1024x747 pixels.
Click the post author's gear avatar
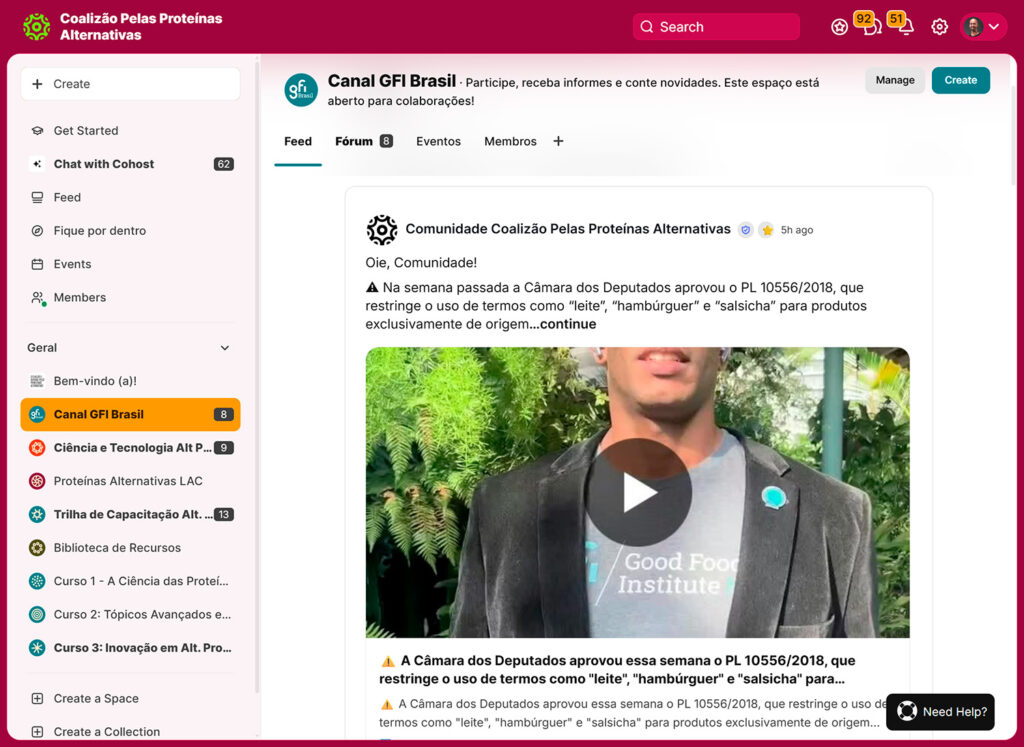[382, 230]
